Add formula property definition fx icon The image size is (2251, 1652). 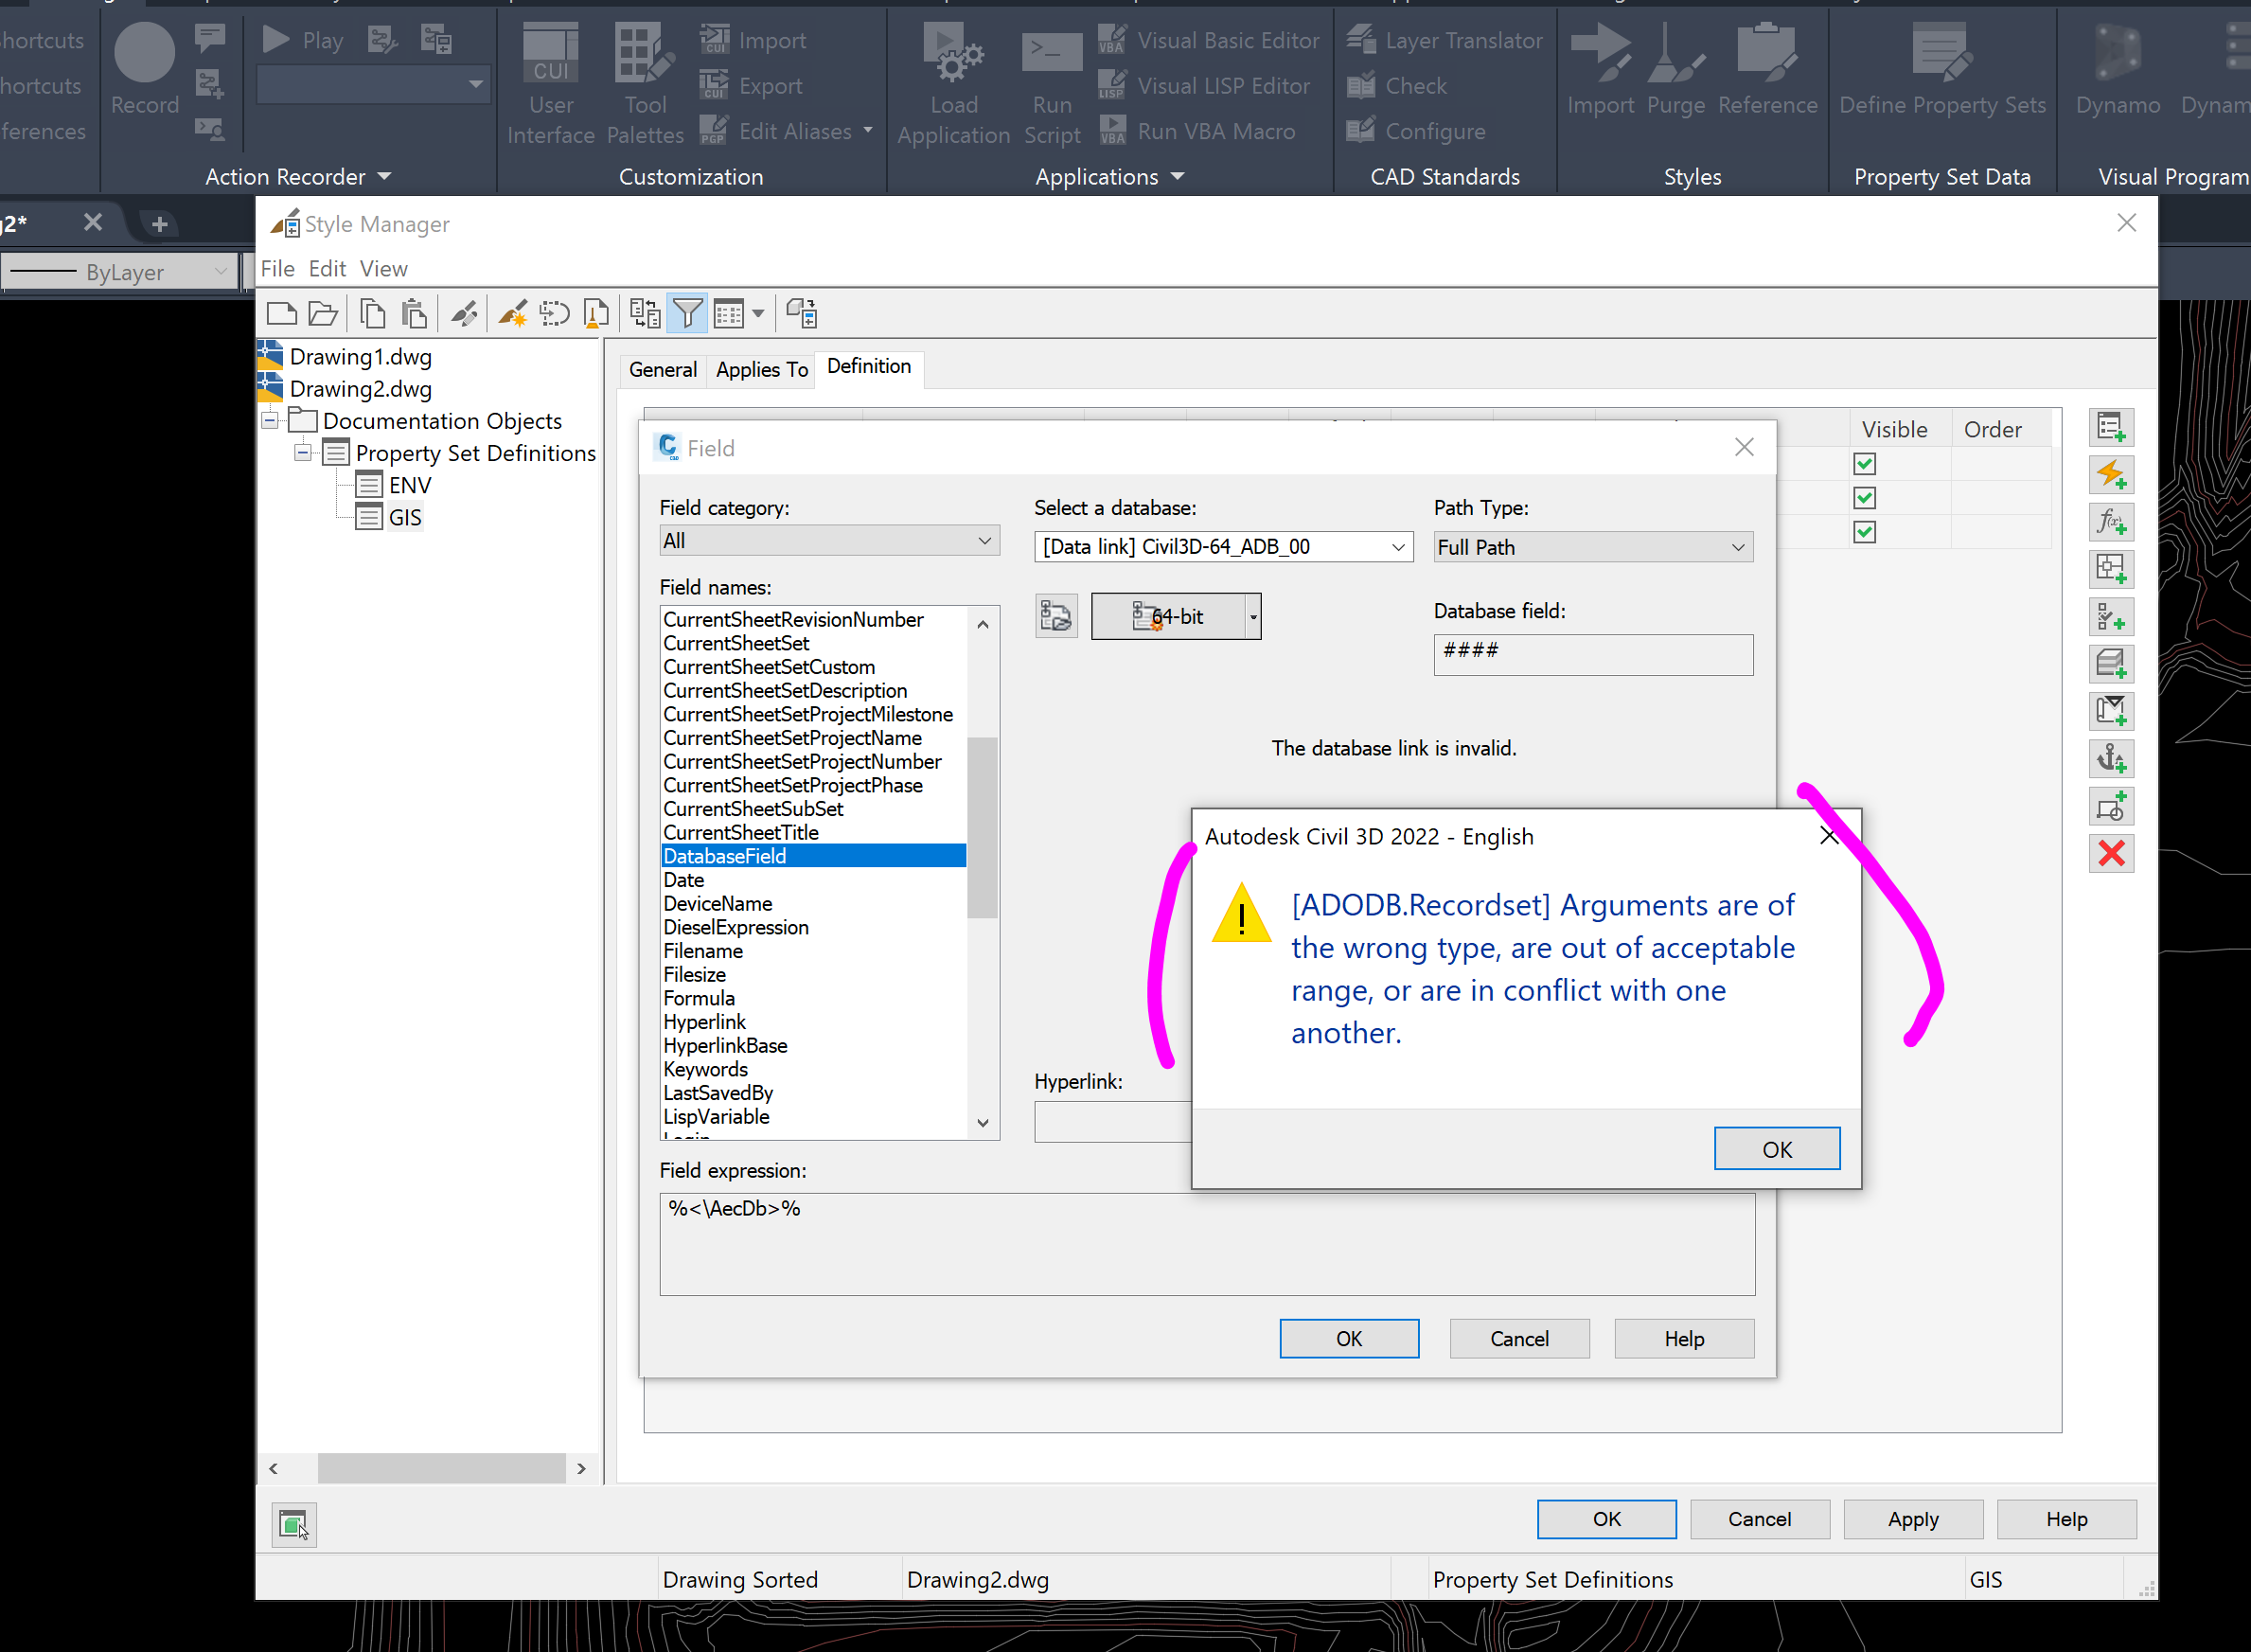tap(2111, 522)
